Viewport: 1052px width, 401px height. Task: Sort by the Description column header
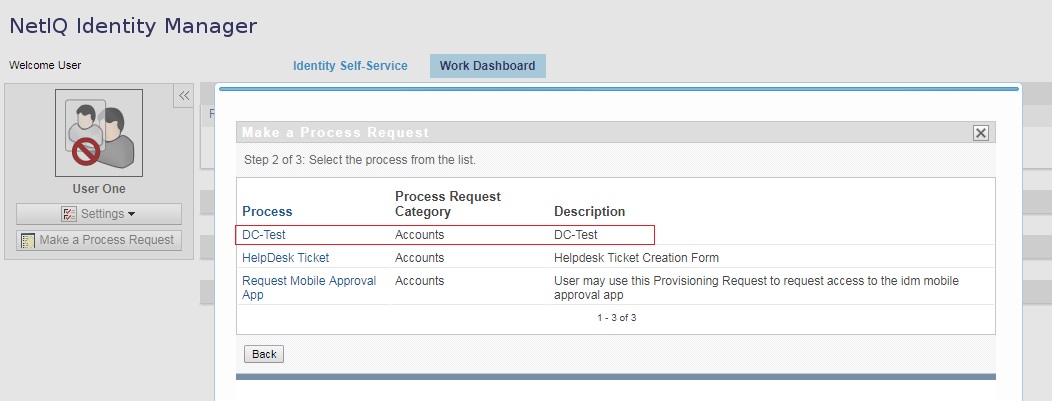coord(590,211)
